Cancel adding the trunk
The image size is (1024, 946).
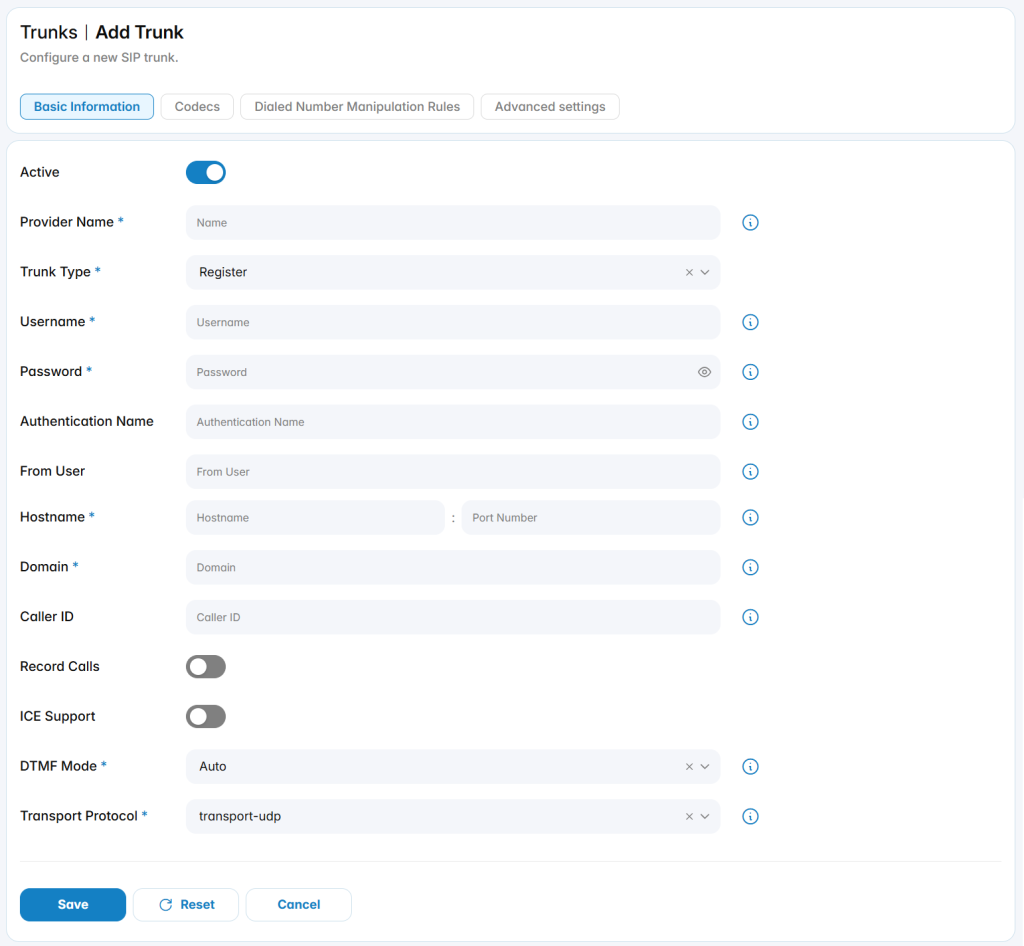click(298, 904)
